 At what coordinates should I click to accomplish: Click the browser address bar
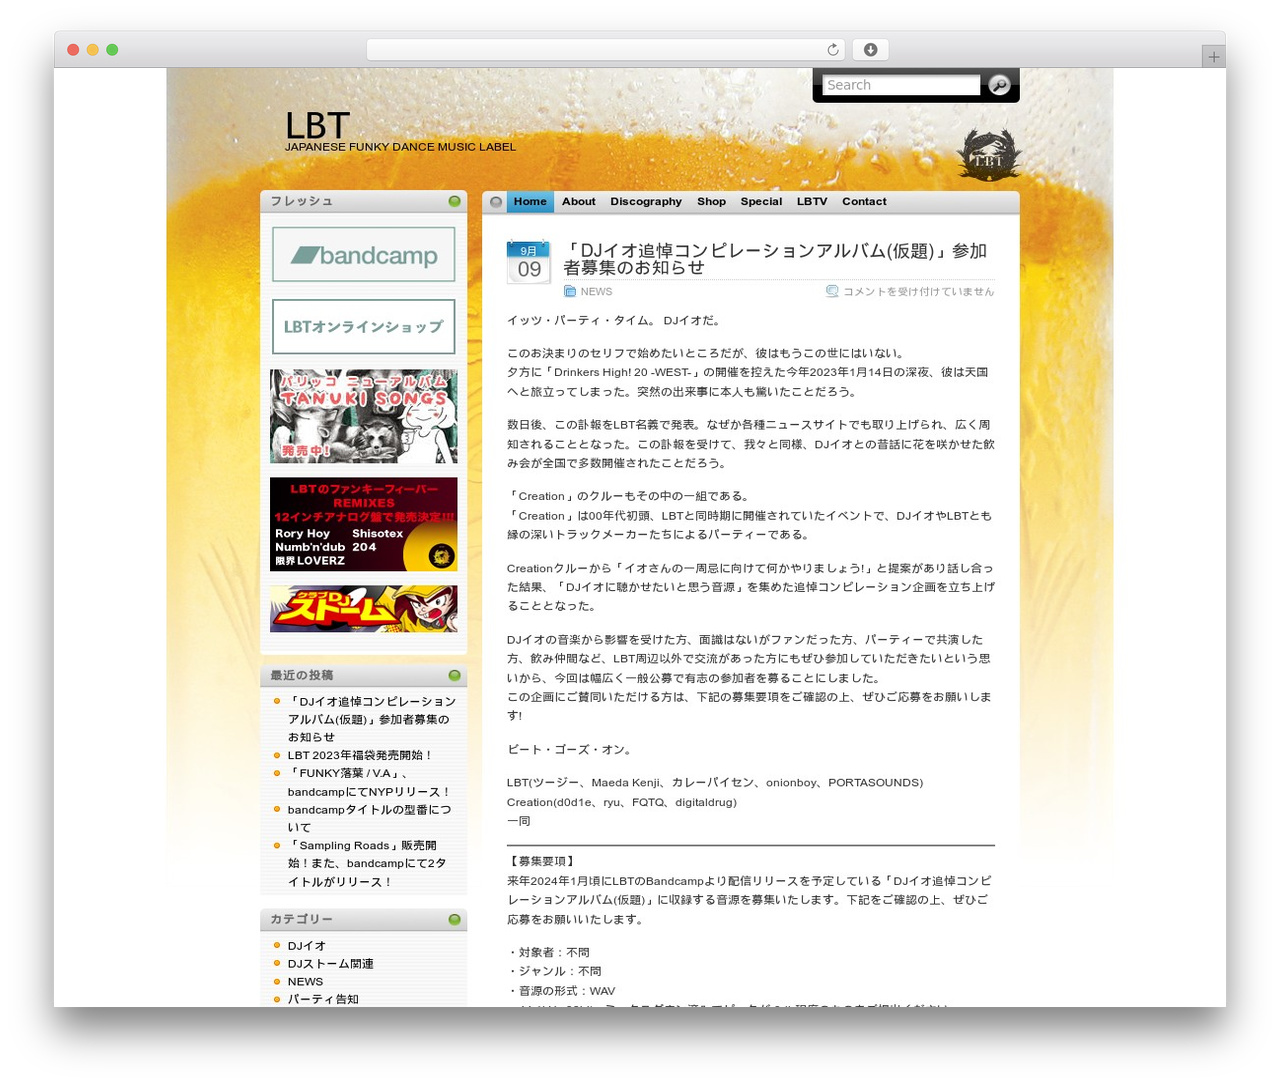[605, 50]
